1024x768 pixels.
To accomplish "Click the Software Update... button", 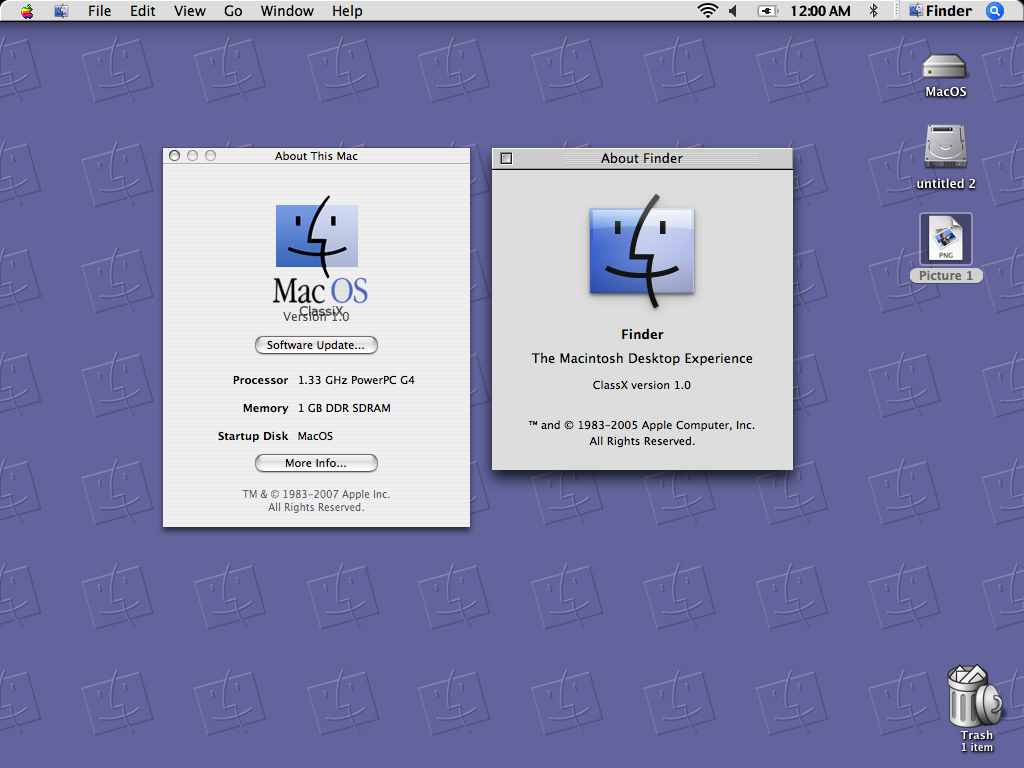I will [316, 345].
